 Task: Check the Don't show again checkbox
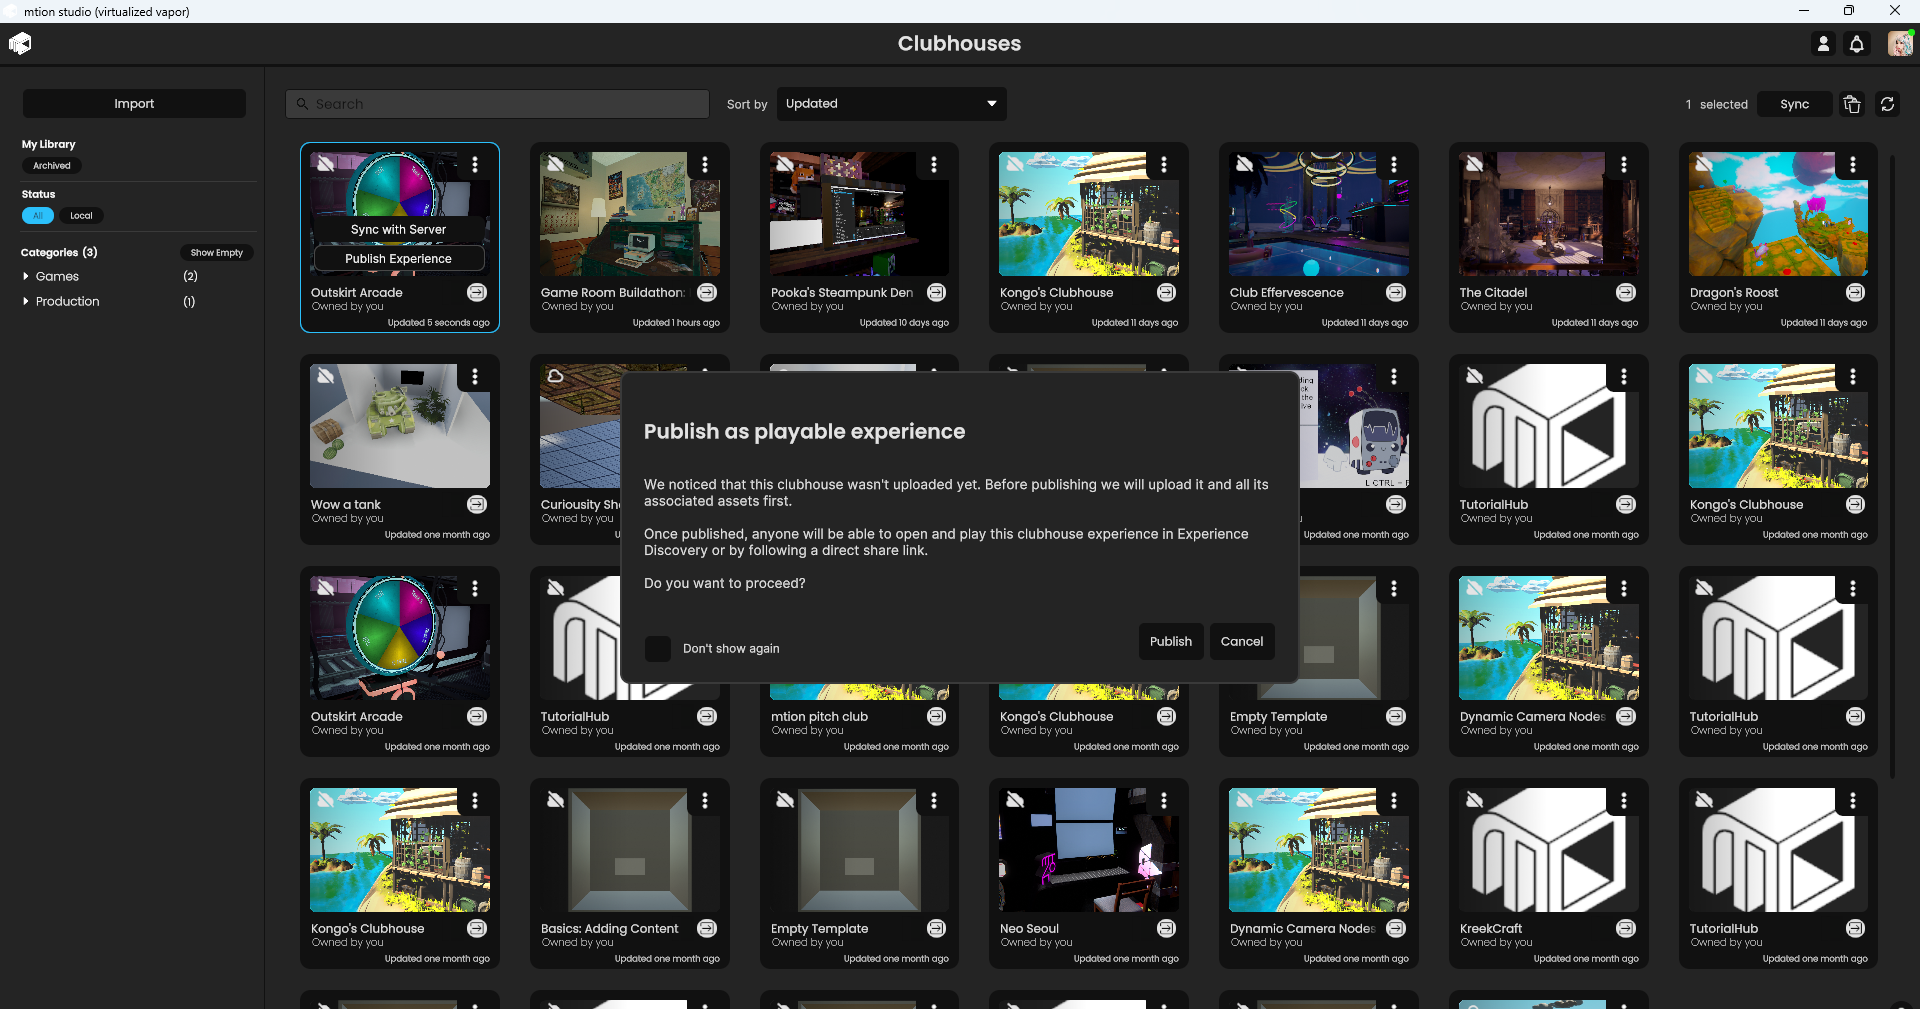coord(658,648)
